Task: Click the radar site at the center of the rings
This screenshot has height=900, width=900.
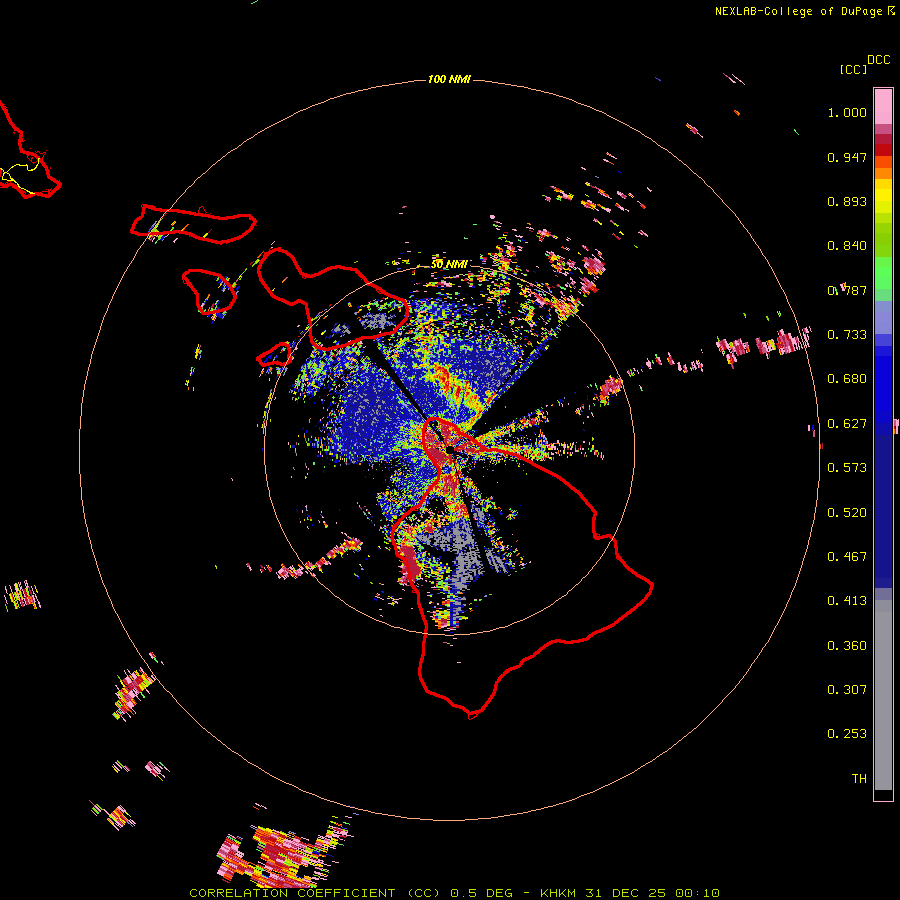Action: click(449, 450)
